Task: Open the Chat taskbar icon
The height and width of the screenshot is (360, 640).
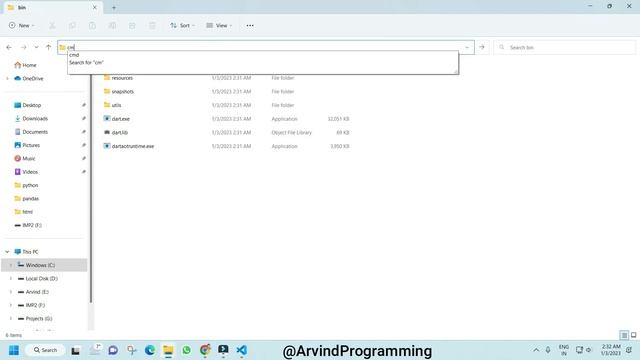Action: click(113, 350)
